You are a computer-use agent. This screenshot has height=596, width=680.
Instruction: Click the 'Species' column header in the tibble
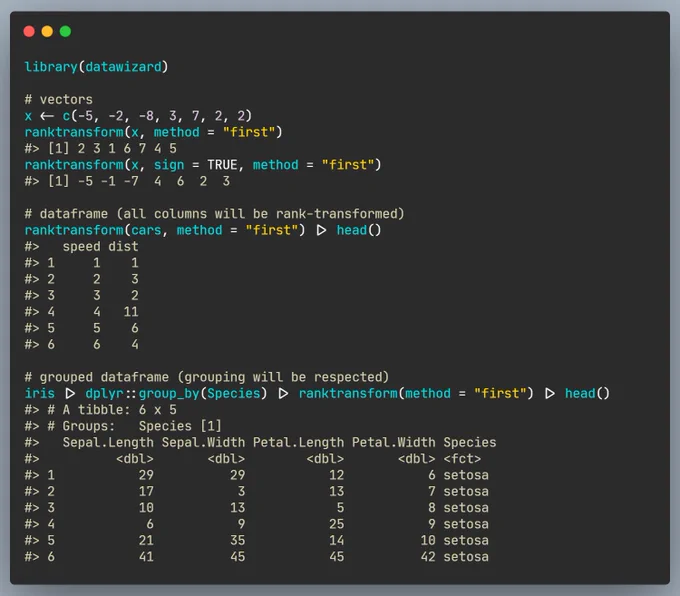point(470,442)
